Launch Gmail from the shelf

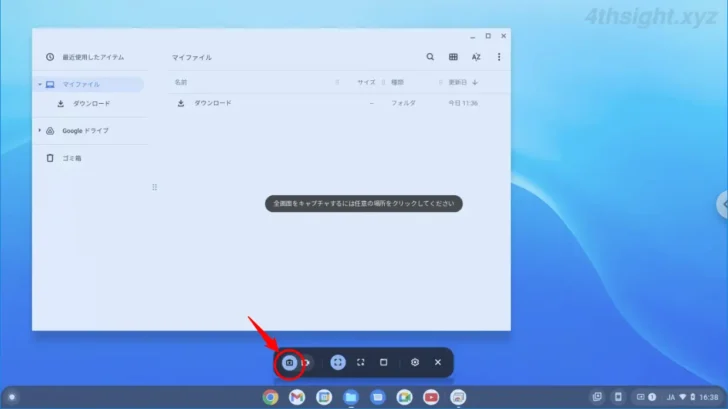[297, 397]
